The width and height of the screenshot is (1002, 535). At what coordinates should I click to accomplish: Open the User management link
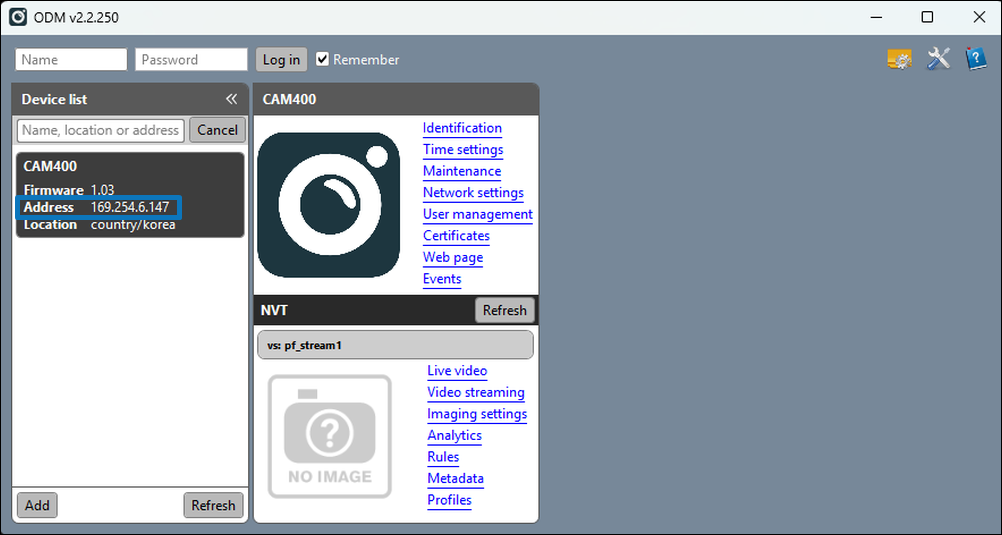point(477,214)
